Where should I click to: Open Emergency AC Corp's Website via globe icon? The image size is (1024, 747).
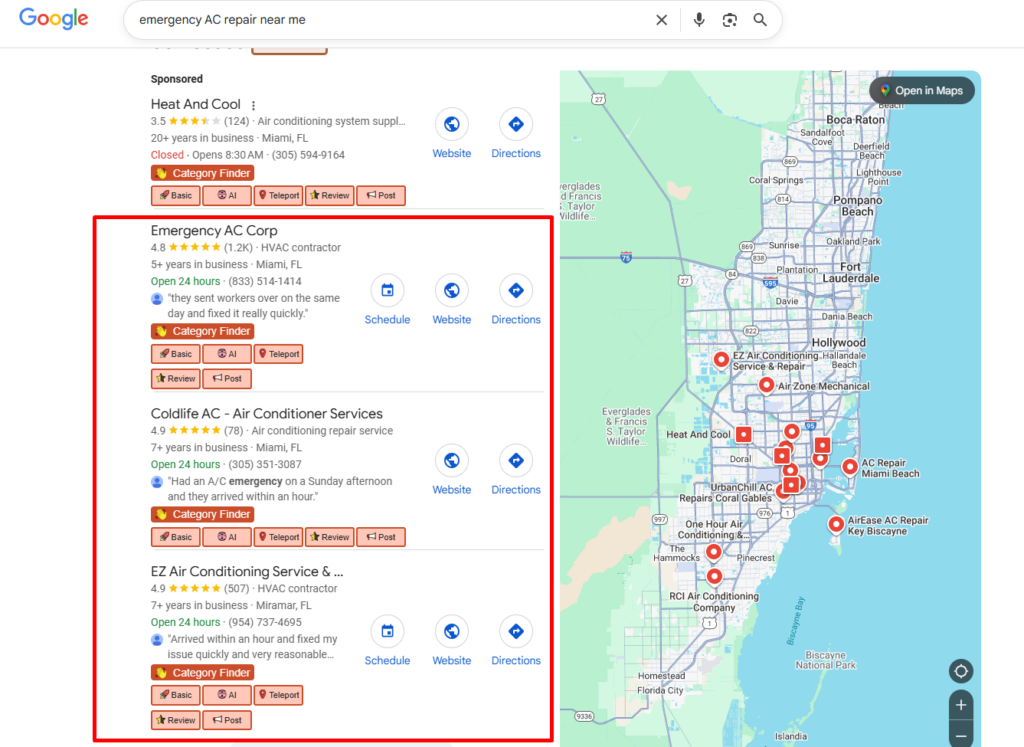click(451, 292)
